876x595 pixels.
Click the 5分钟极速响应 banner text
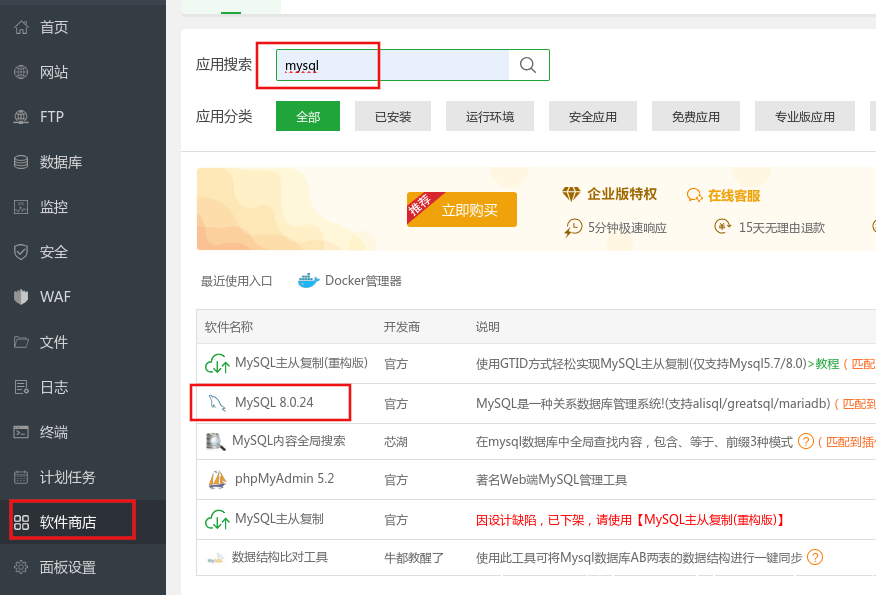[x=627, y=227]
